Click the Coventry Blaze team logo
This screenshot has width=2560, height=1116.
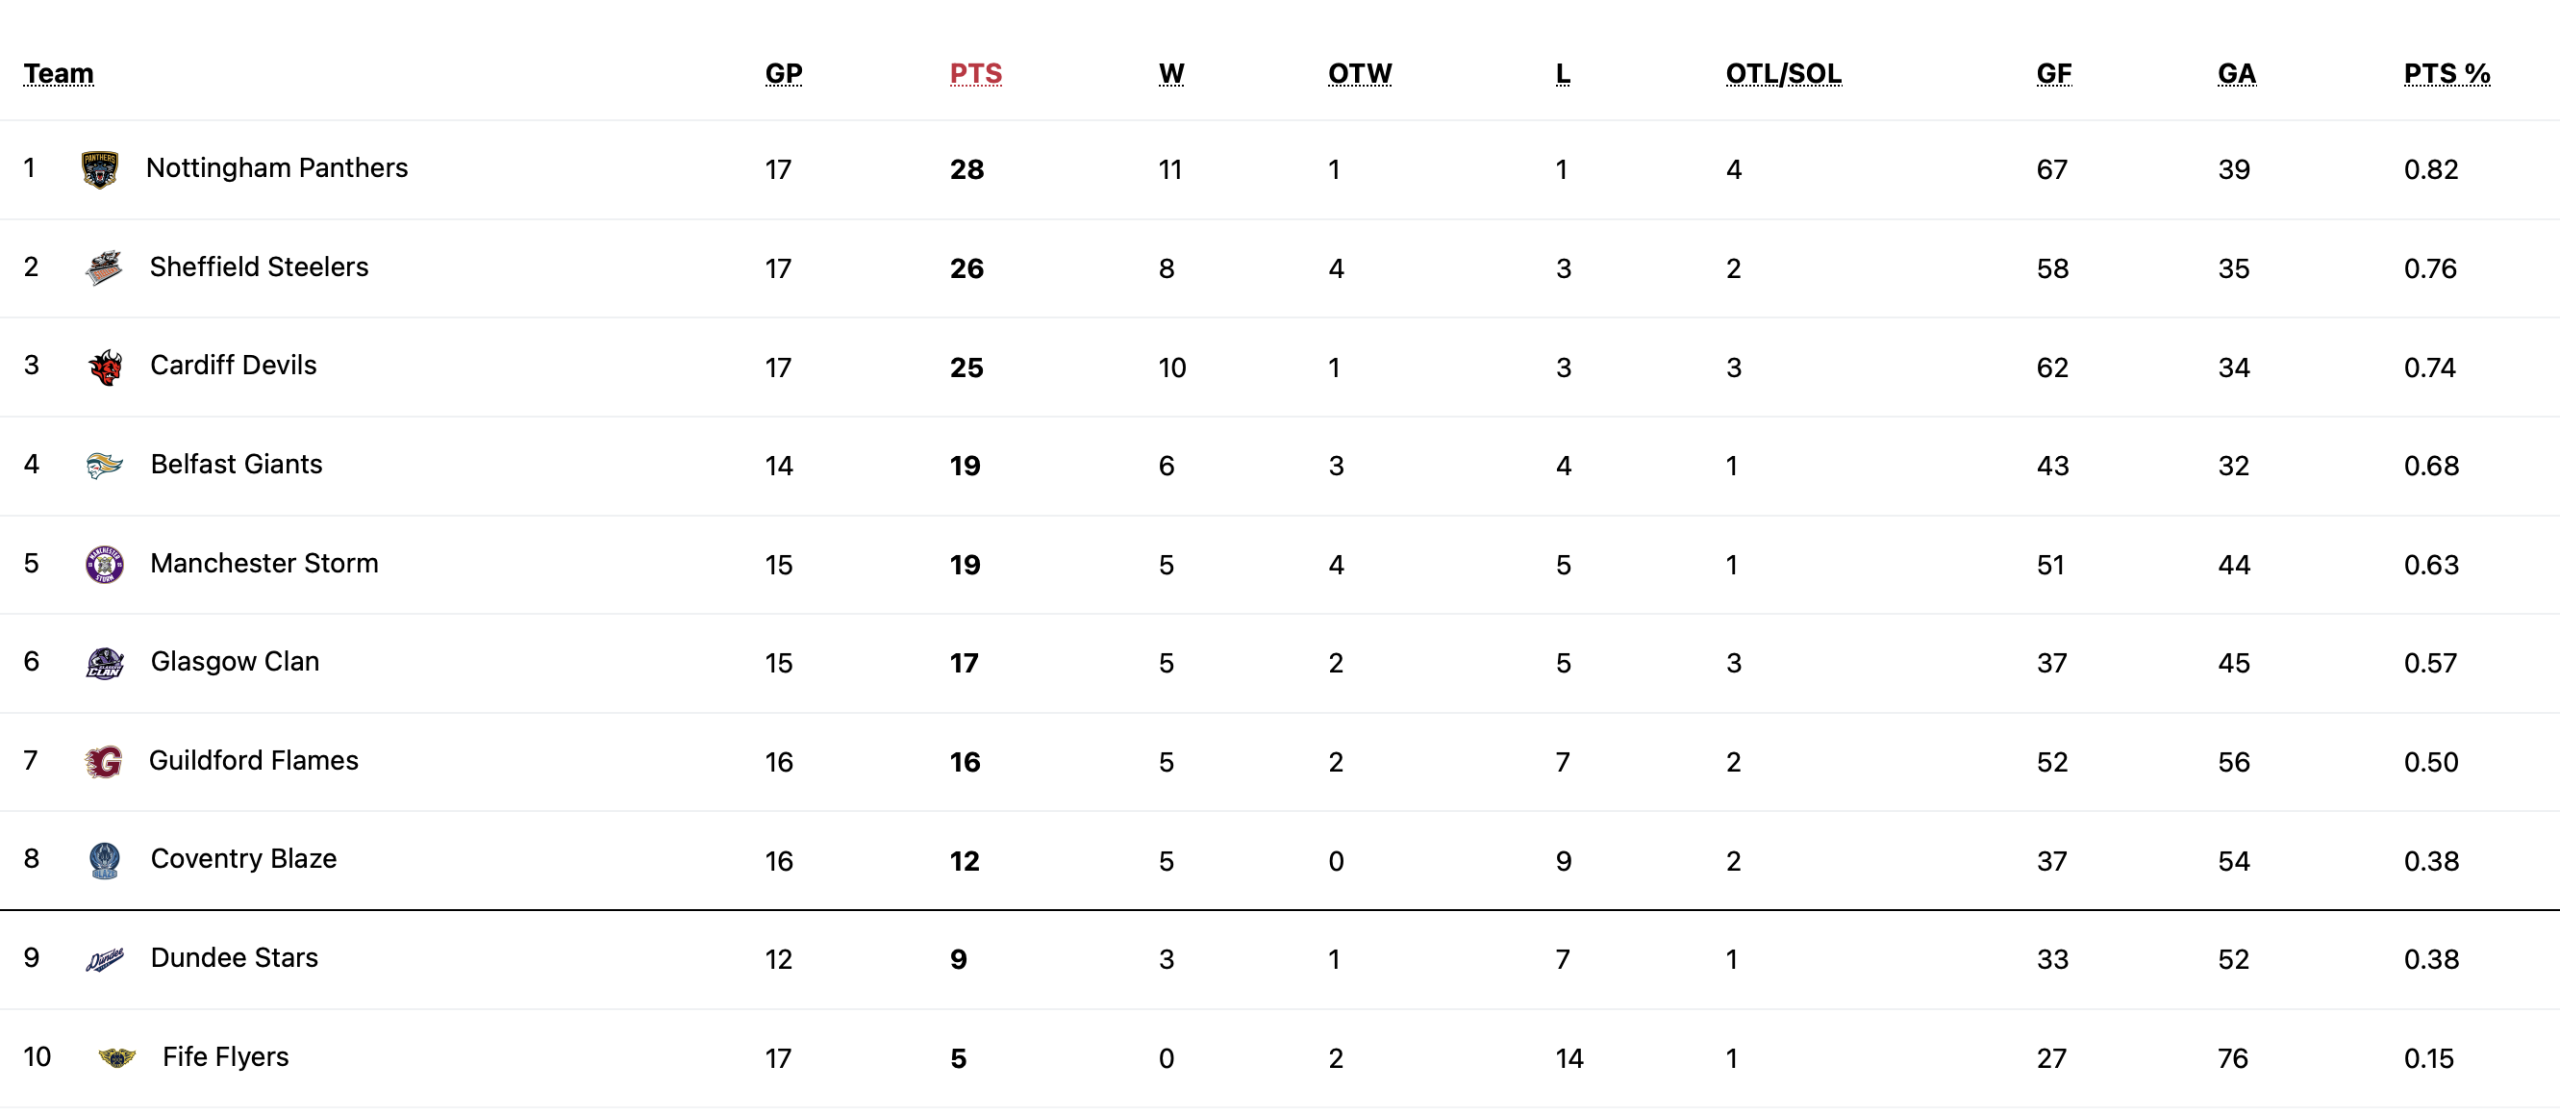pos(104,860)
